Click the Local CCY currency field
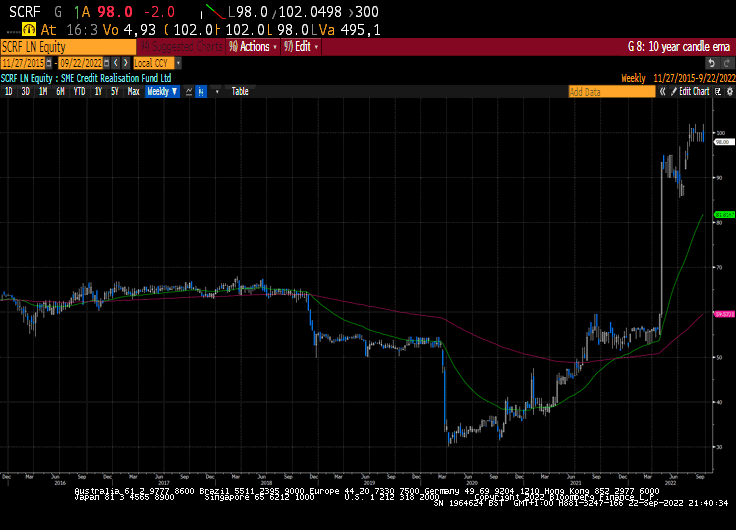The height and width of the screenshot is (530, 736). (x=153, y=63)
